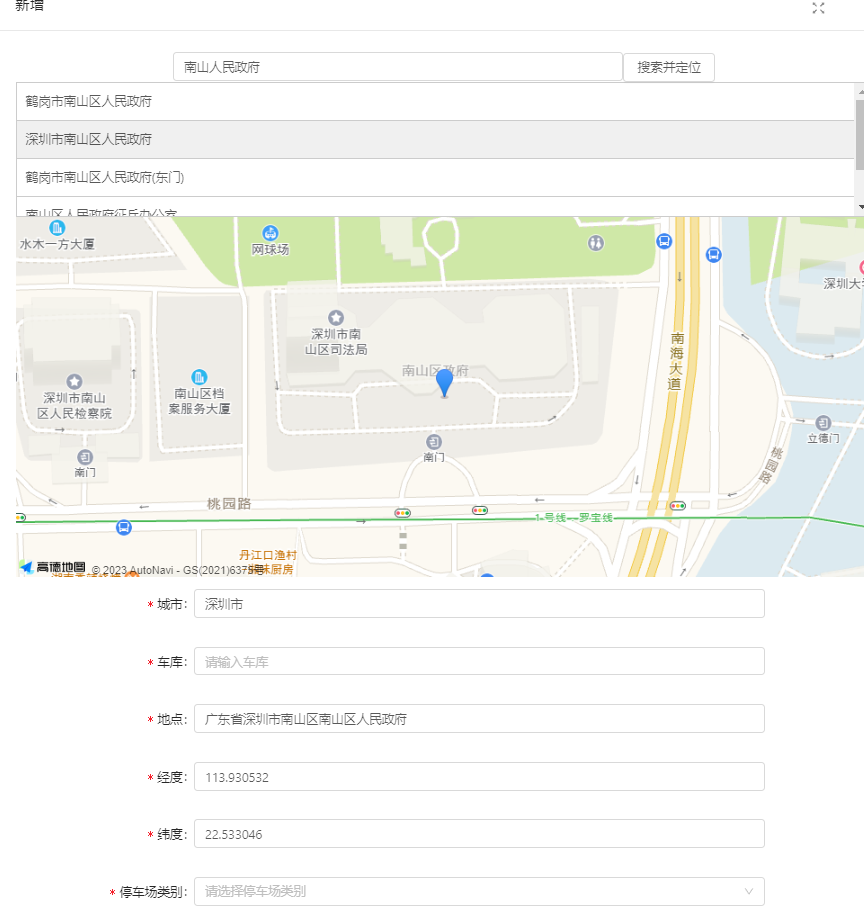Click the 城市 input field
This screenshot has height=910, width=864.
[479, 604]
